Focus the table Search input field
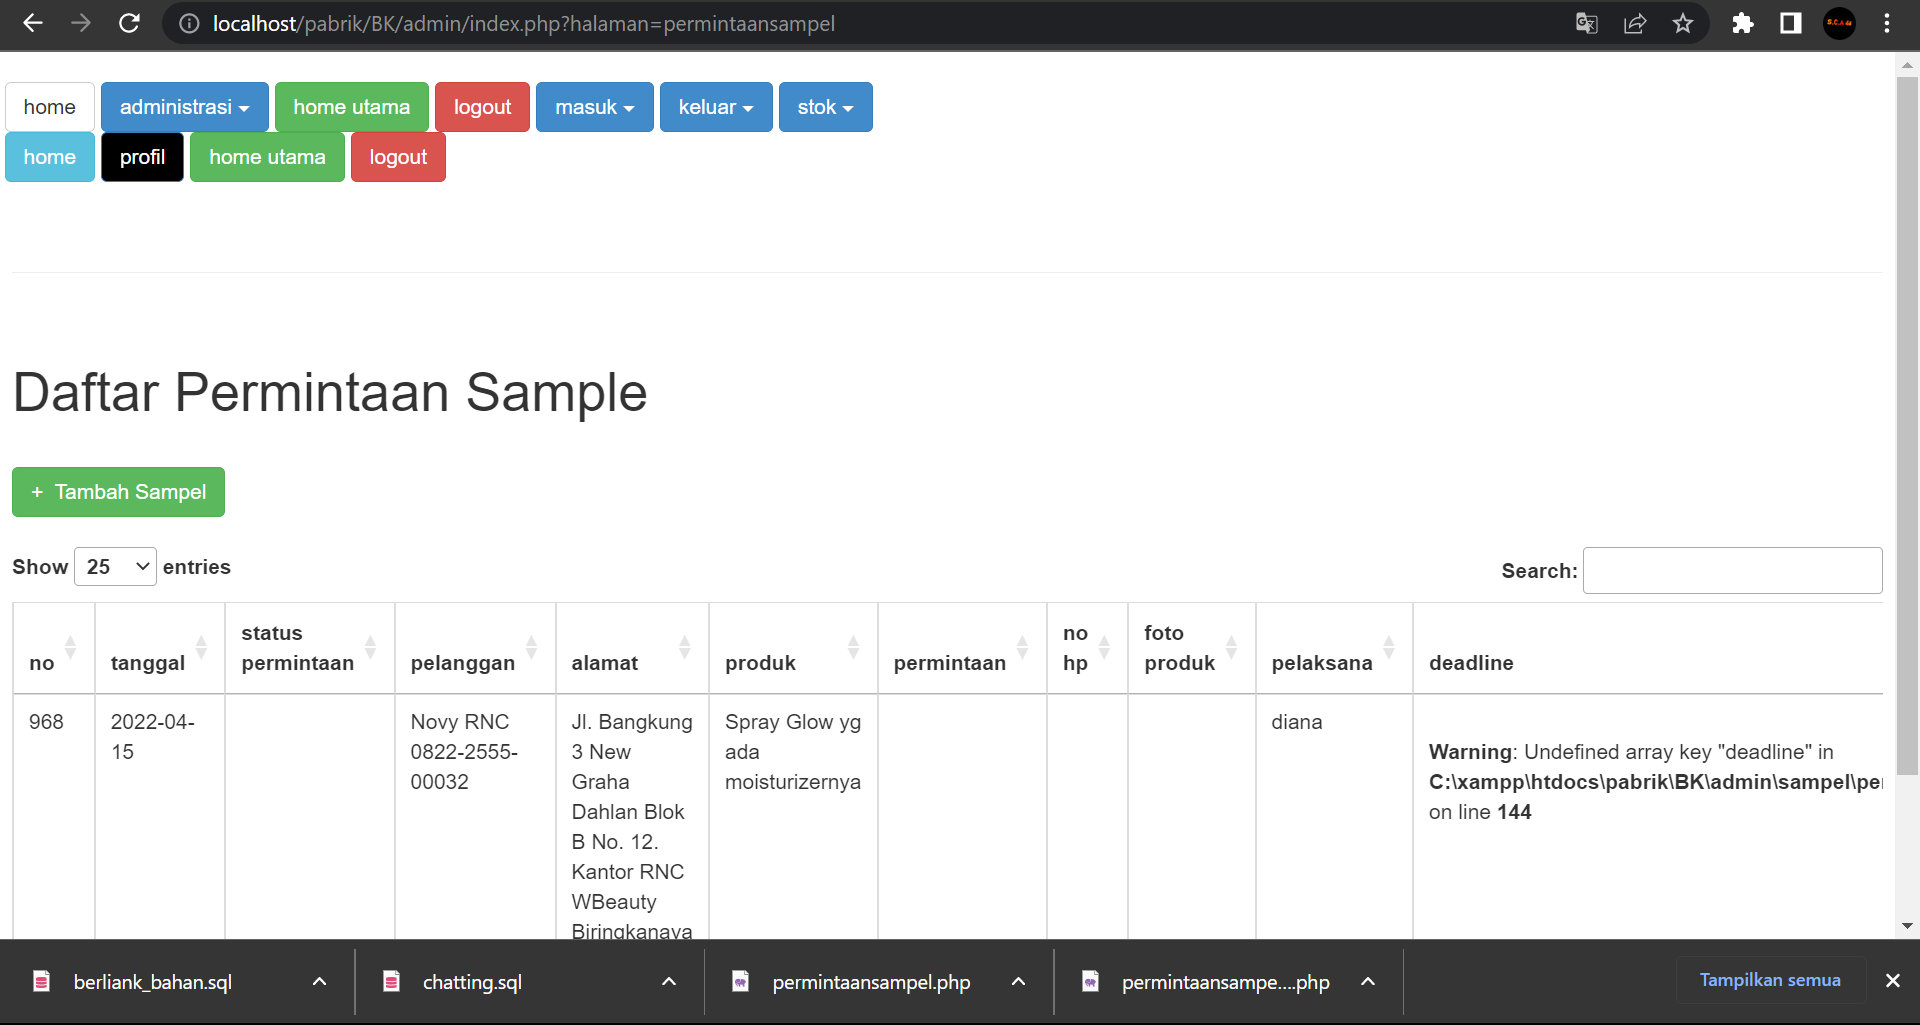 (x=1732, y=570)
